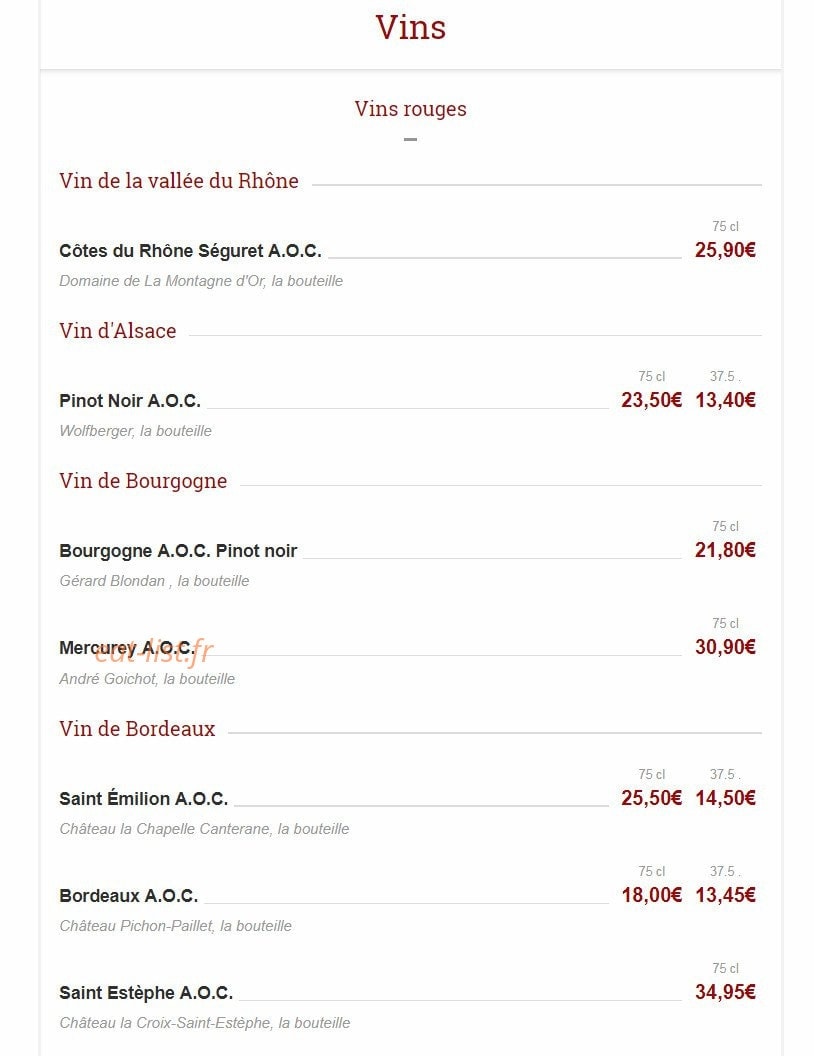
Task: Select the Vins rouges section heading
Action: (x=411, y=108)
